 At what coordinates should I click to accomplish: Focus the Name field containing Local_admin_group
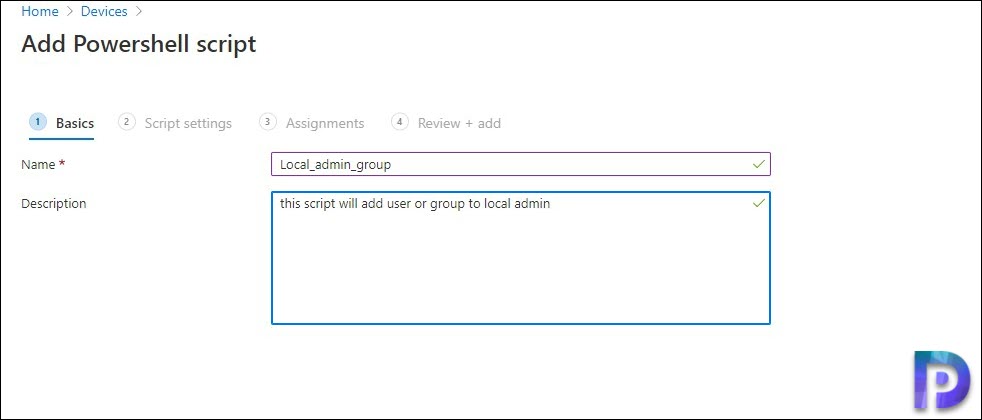(x=520, y=165)
